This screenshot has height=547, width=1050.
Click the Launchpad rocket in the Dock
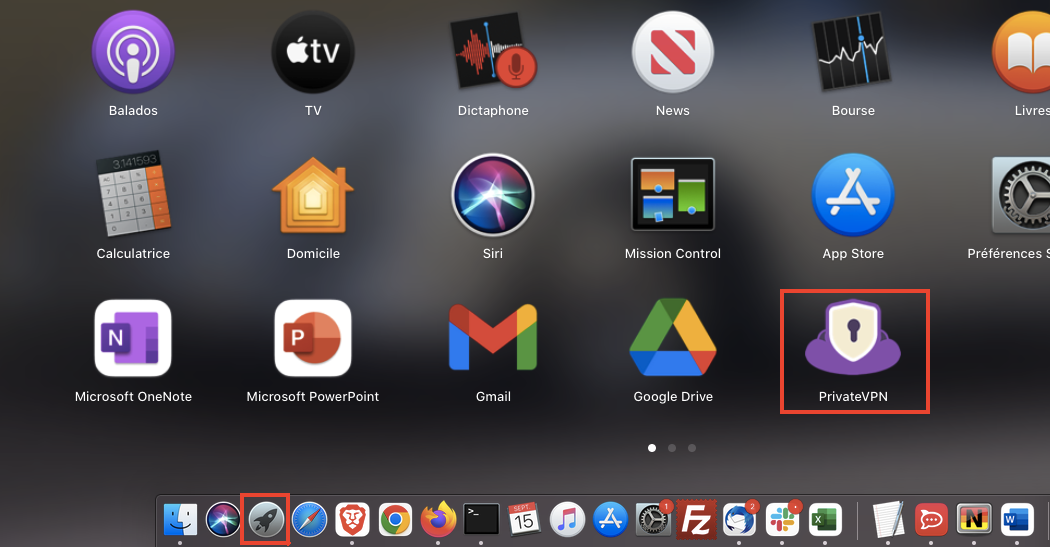point(265,520)
